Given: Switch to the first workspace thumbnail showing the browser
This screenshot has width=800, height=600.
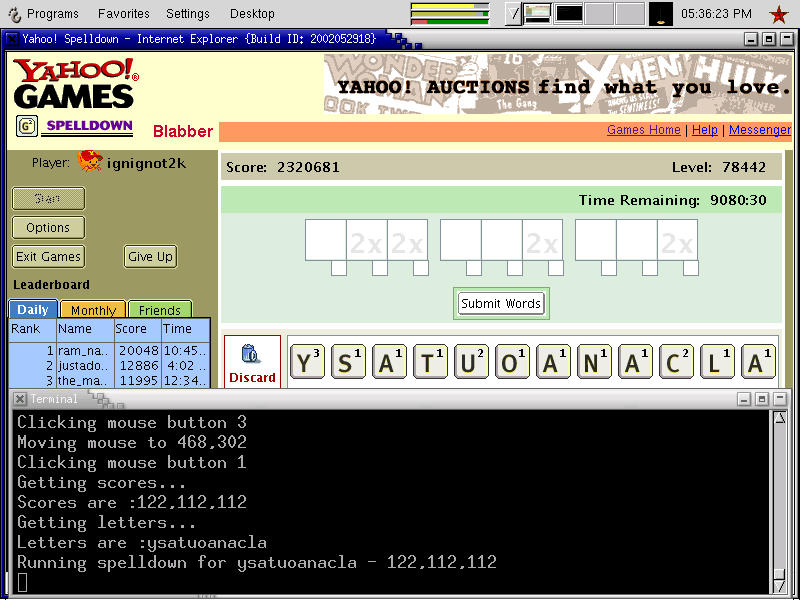Looking at the screenshot, I should pos(538,14).
